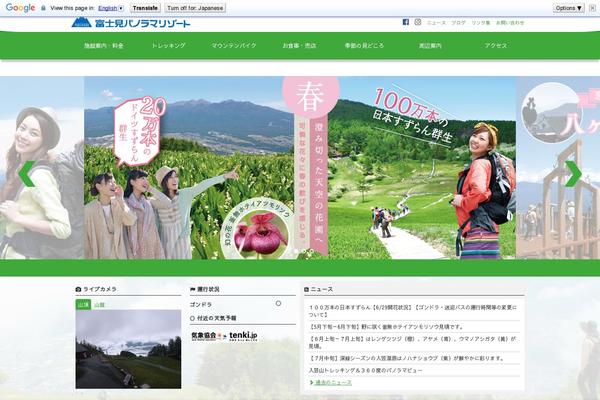Switch to the 山麓 live camera tab
The width and height of the screenshot is (600, 400).
pos(99,305)
